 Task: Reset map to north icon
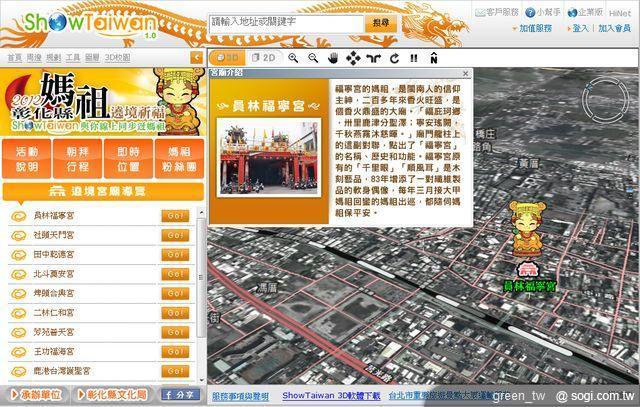coord(433,58)
